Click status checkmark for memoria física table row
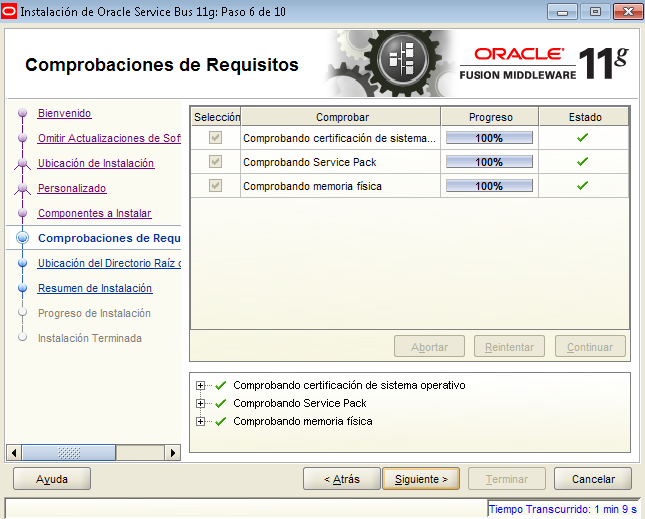Image resolution: width=645 pixels, height=519 pixels. click(x=582, y=185)
